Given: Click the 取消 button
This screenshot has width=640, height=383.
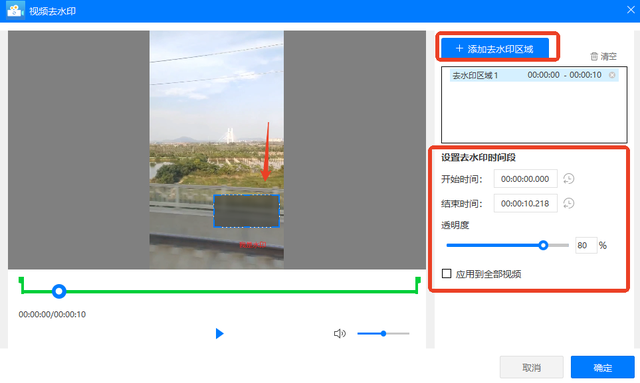Looking at the screenshot, I should [531, 367].
